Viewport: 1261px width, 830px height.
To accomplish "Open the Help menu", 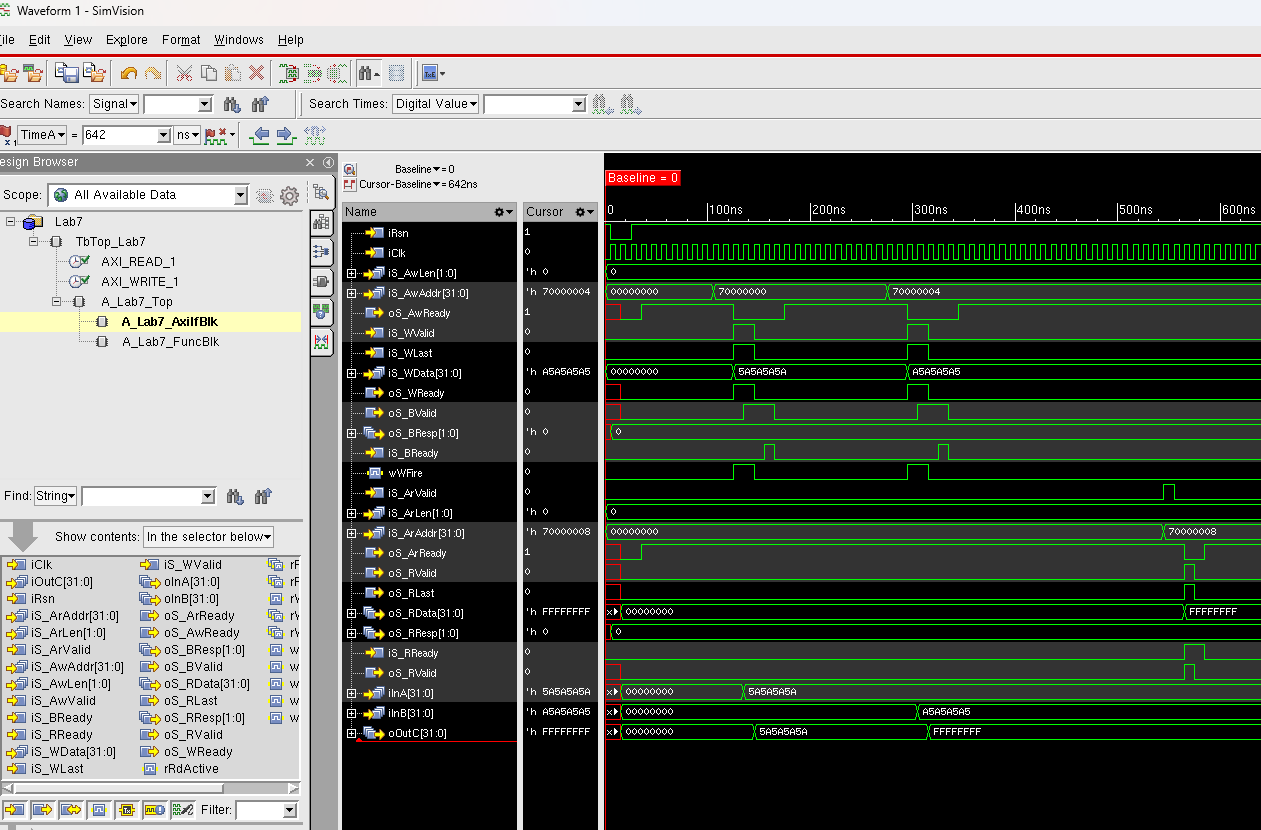I will coord(291,40).
